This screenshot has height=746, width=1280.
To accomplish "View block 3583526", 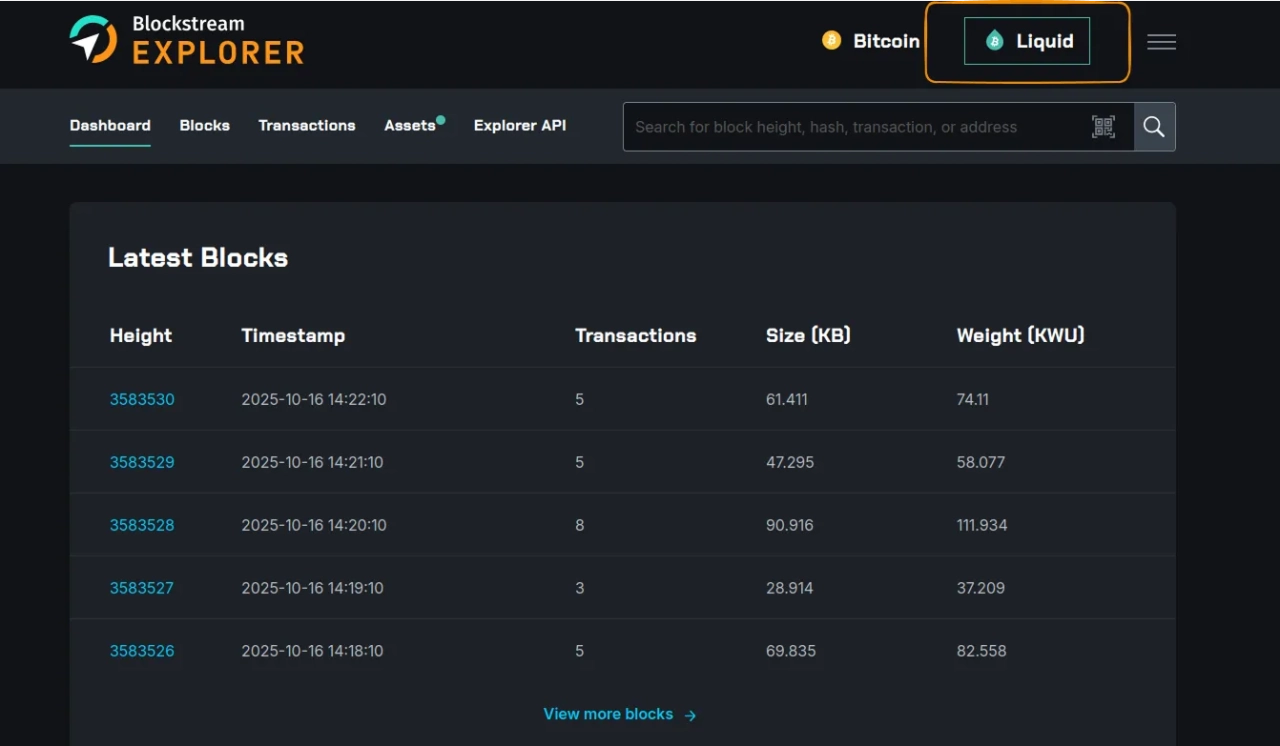I will 142,651.
